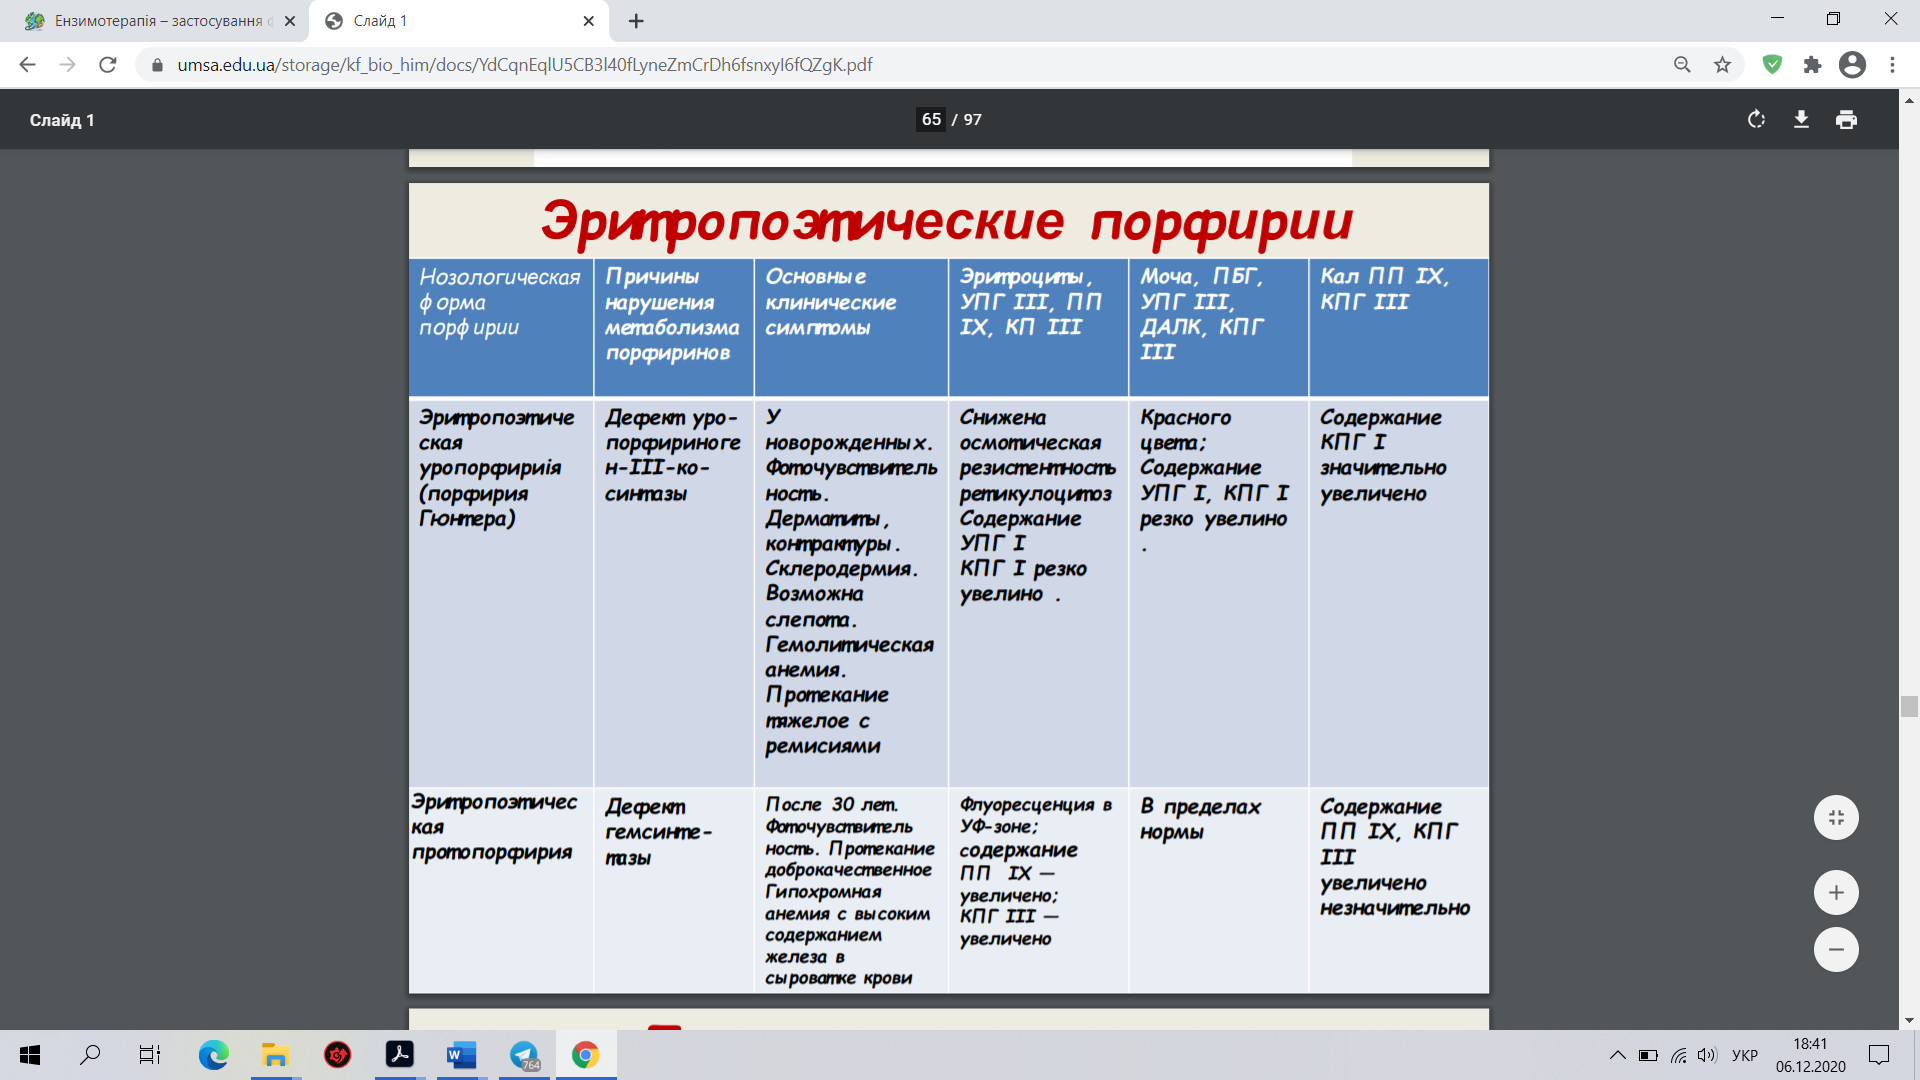The width and height of the screenshot is (1920, 1080).
Task: Click the Слайд 1 document title
Action: 62,120
